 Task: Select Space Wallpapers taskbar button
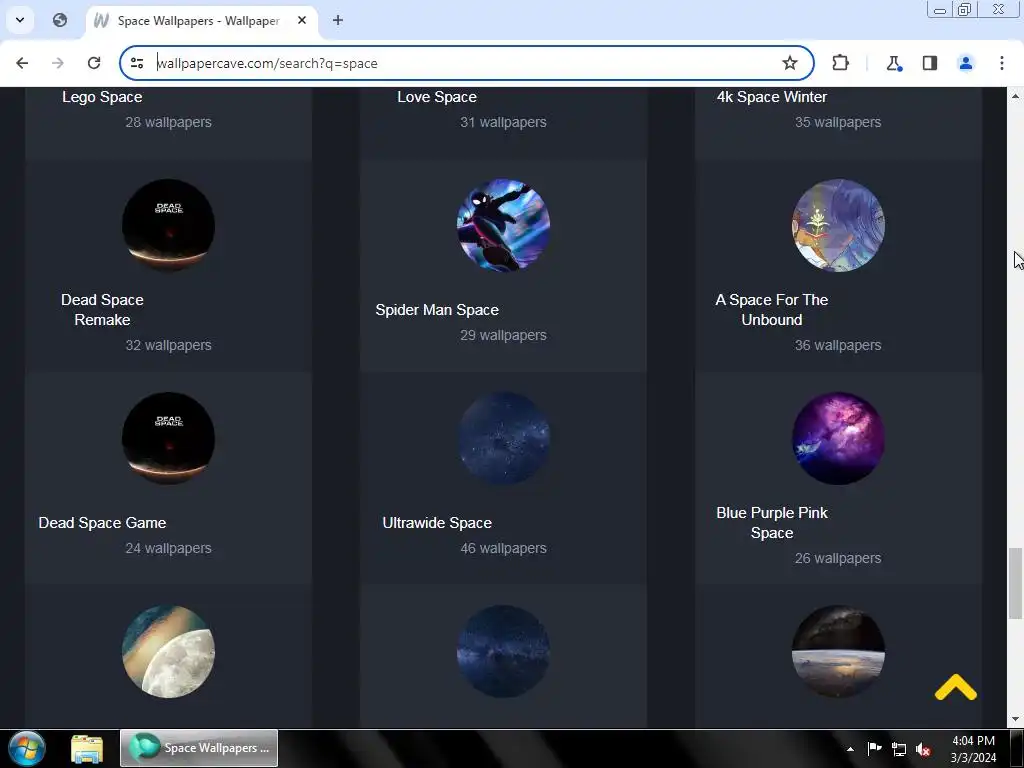tap(199, 748)
